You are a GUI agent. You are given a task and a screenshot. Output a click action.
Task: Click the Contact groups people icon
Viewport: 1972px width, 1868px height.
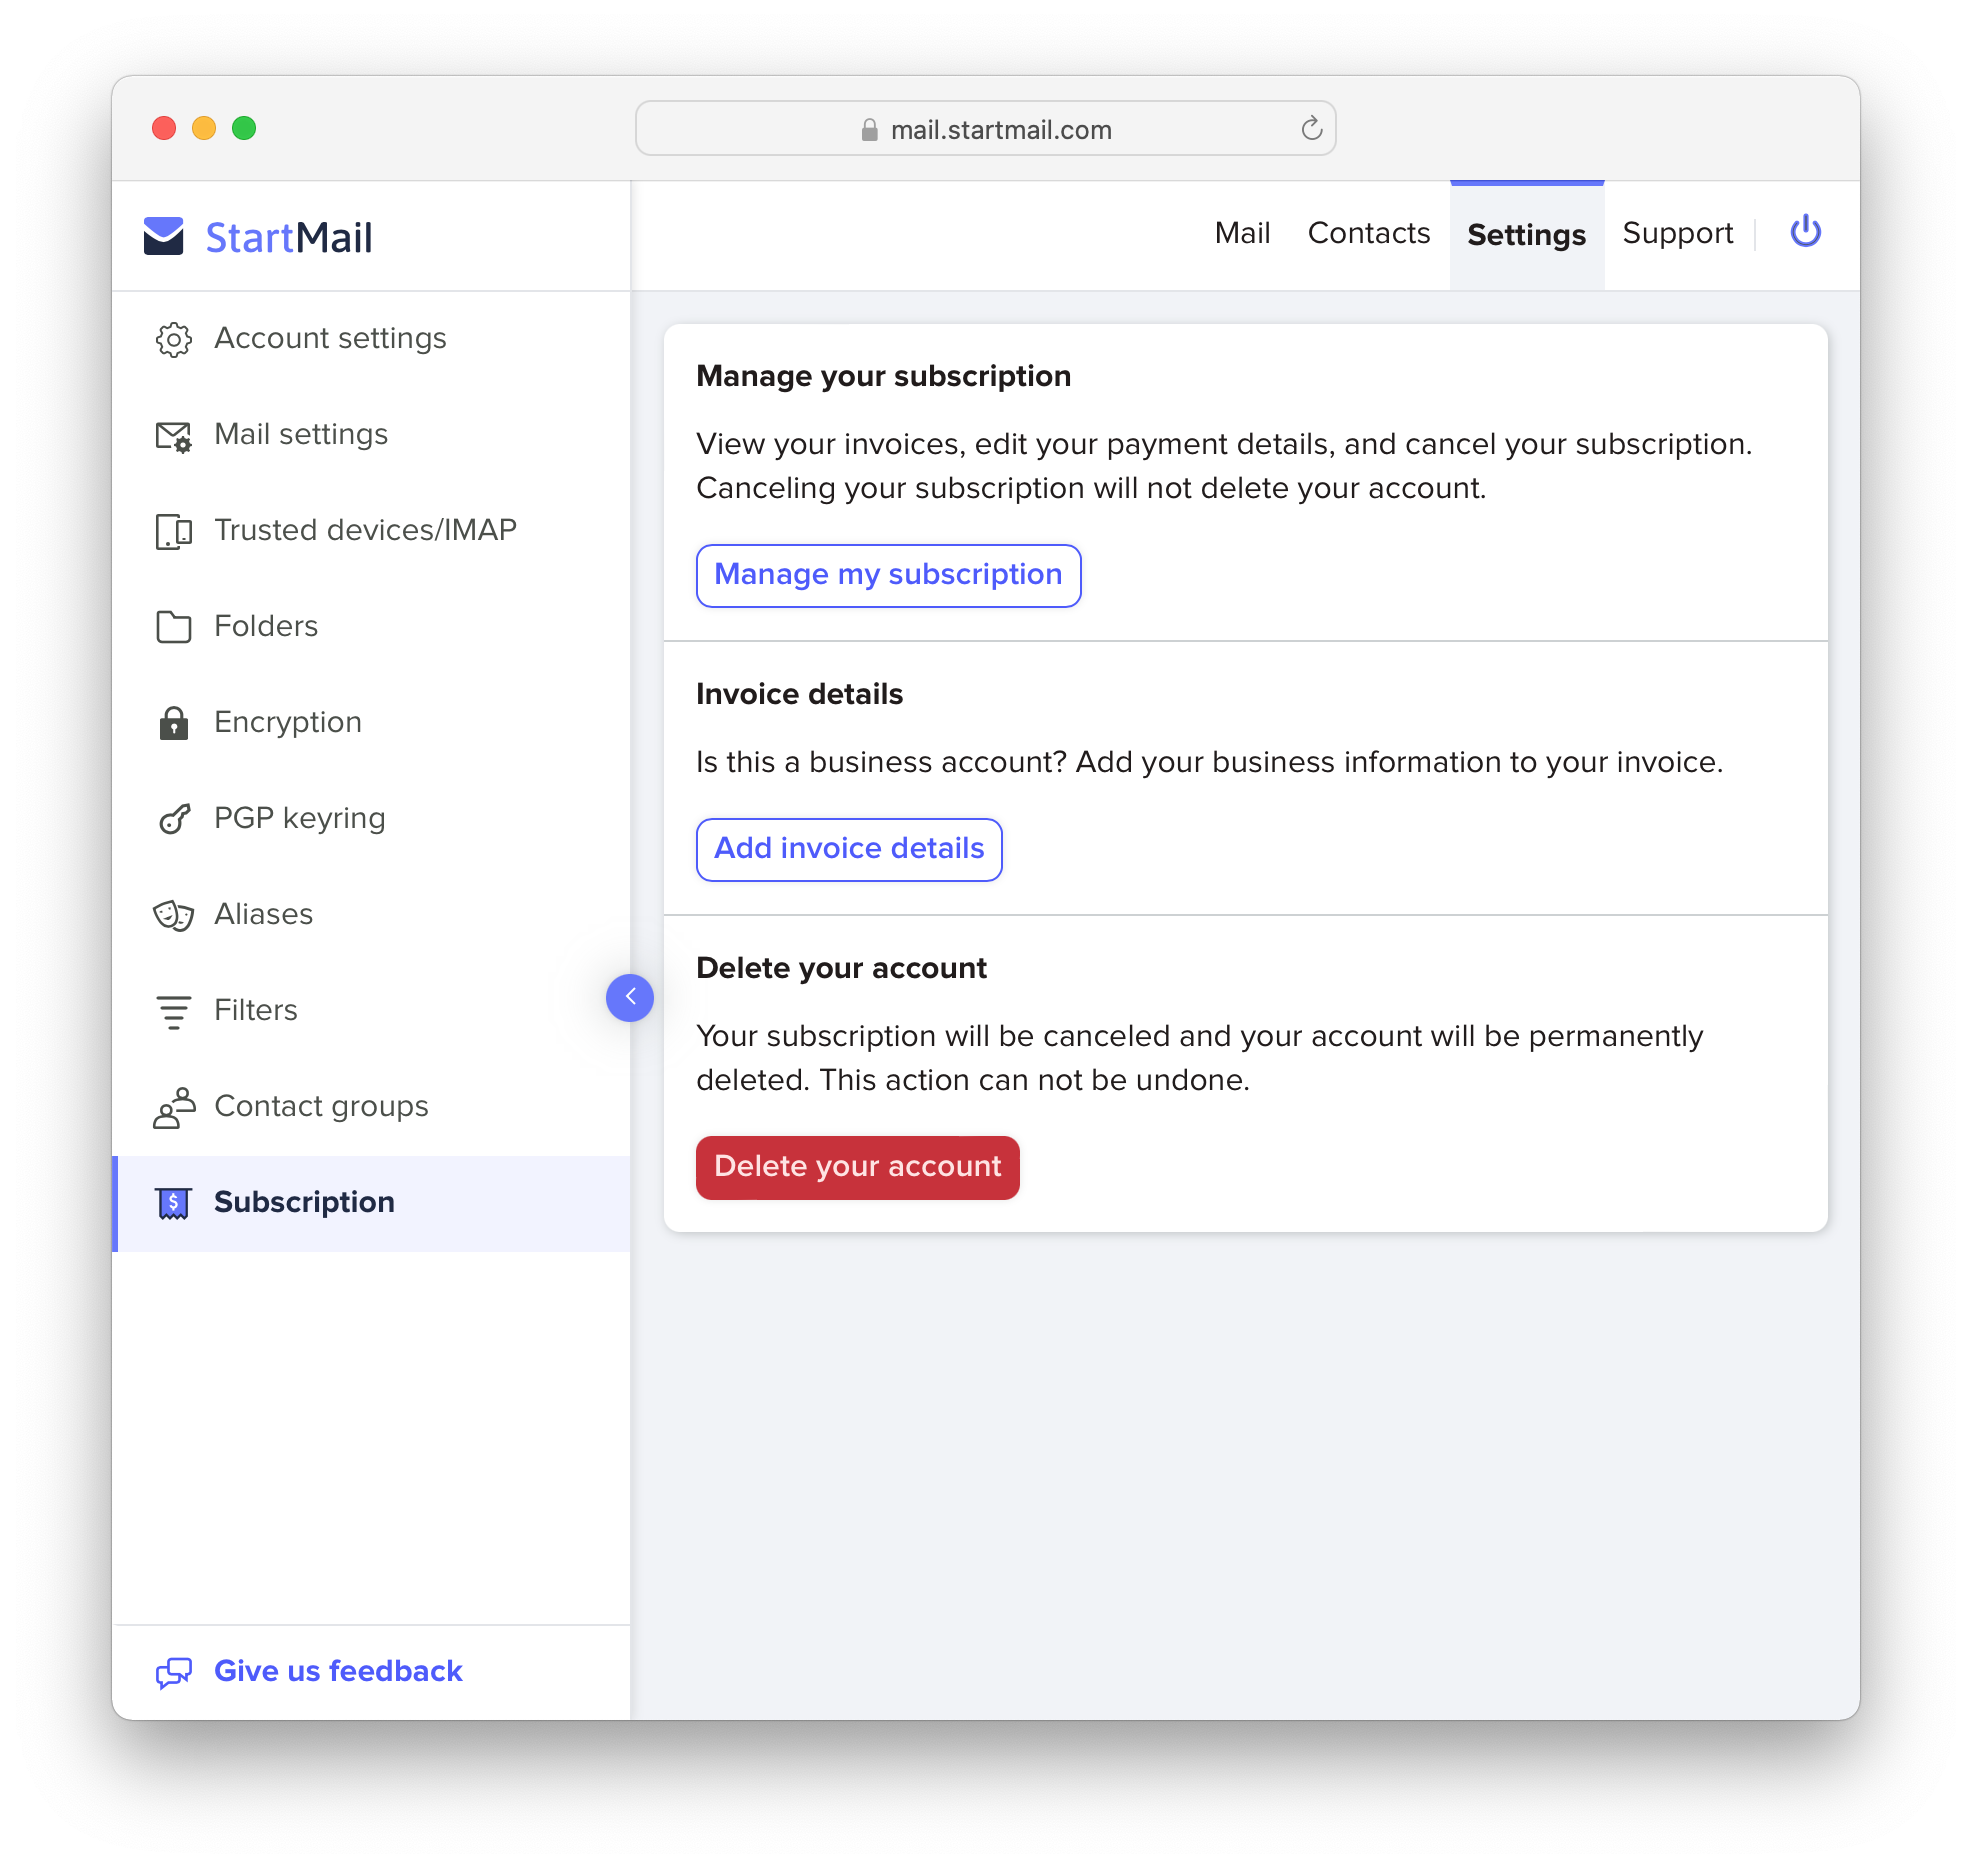pyautogui.click(x=173, y=1107)
